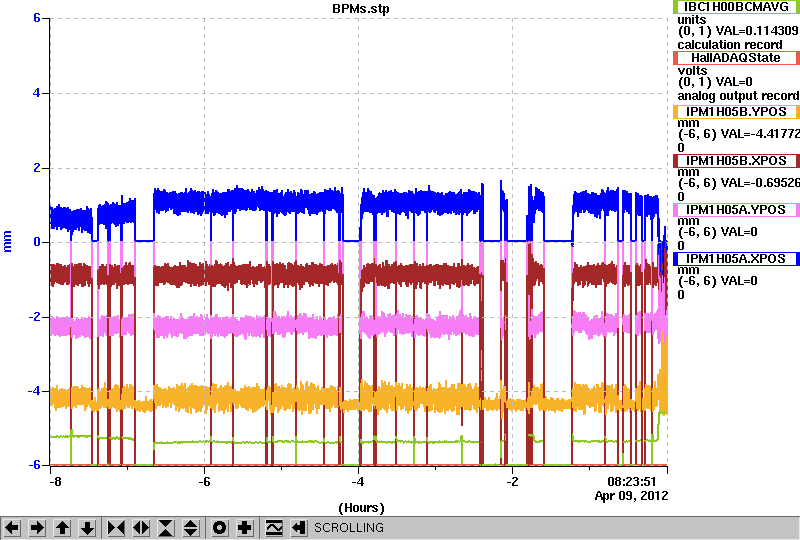Select the IPM1H05B.YPOS legend entry
Screen dimensions: 800x540
736,112
